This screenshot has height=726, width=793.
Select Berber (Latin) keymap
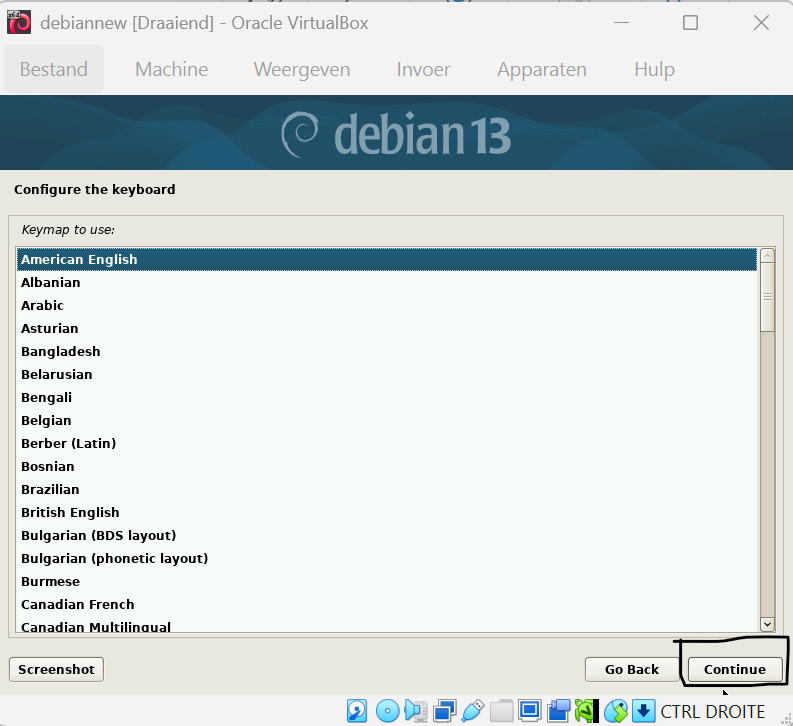coord(387,443)
